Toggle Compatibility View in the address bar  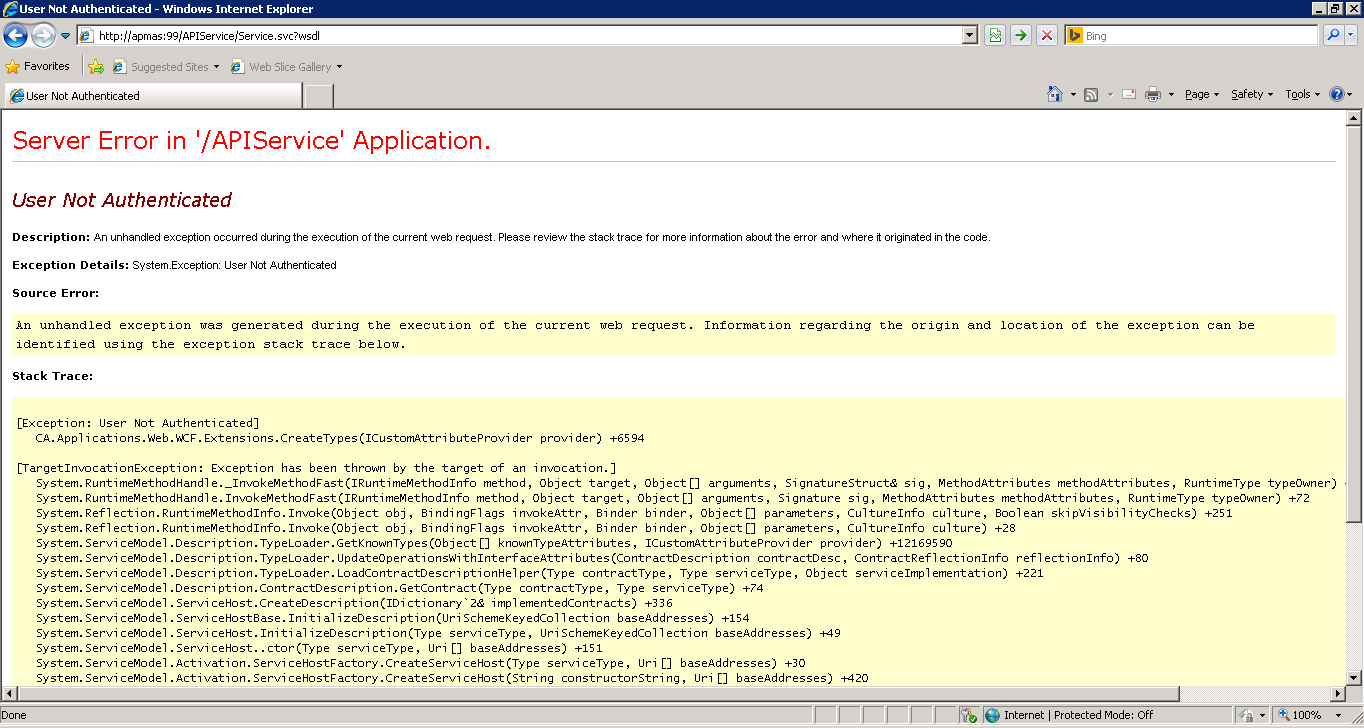[993, 35]
